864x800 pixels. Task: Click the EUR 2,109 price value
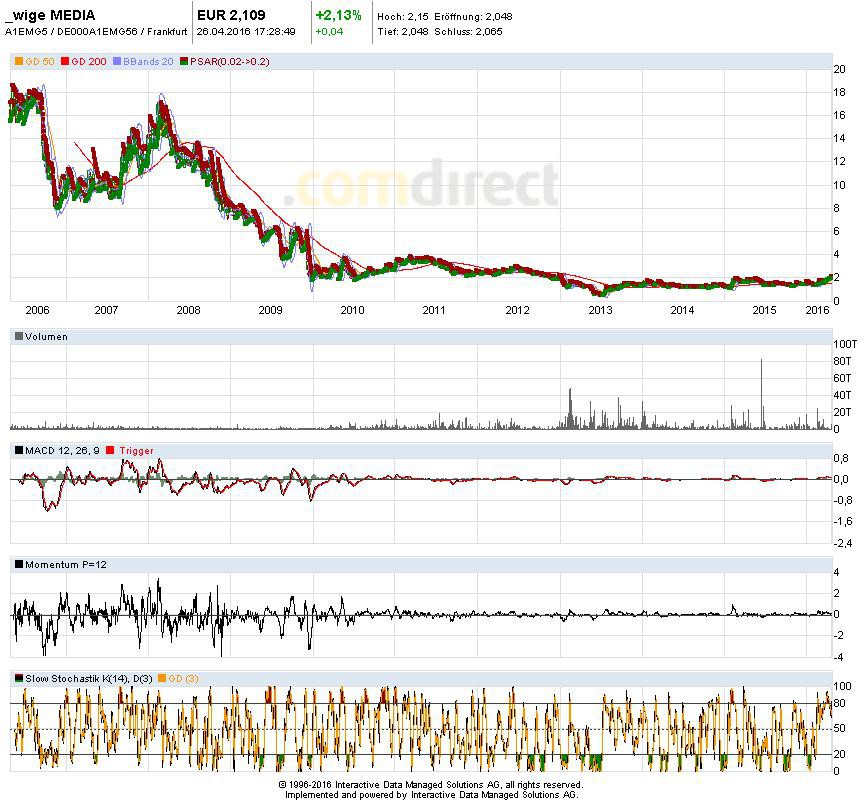click(x=232, y=15)
